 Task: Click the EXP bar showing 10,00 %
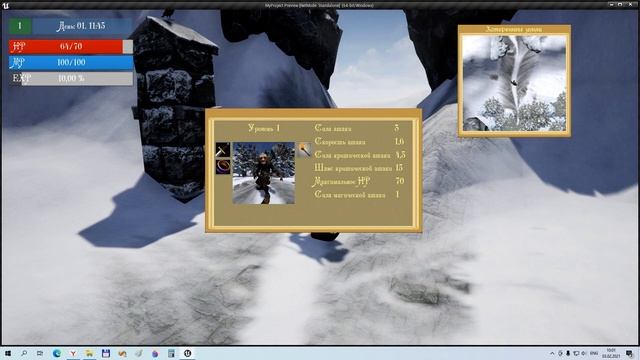(x=71, y=78)
